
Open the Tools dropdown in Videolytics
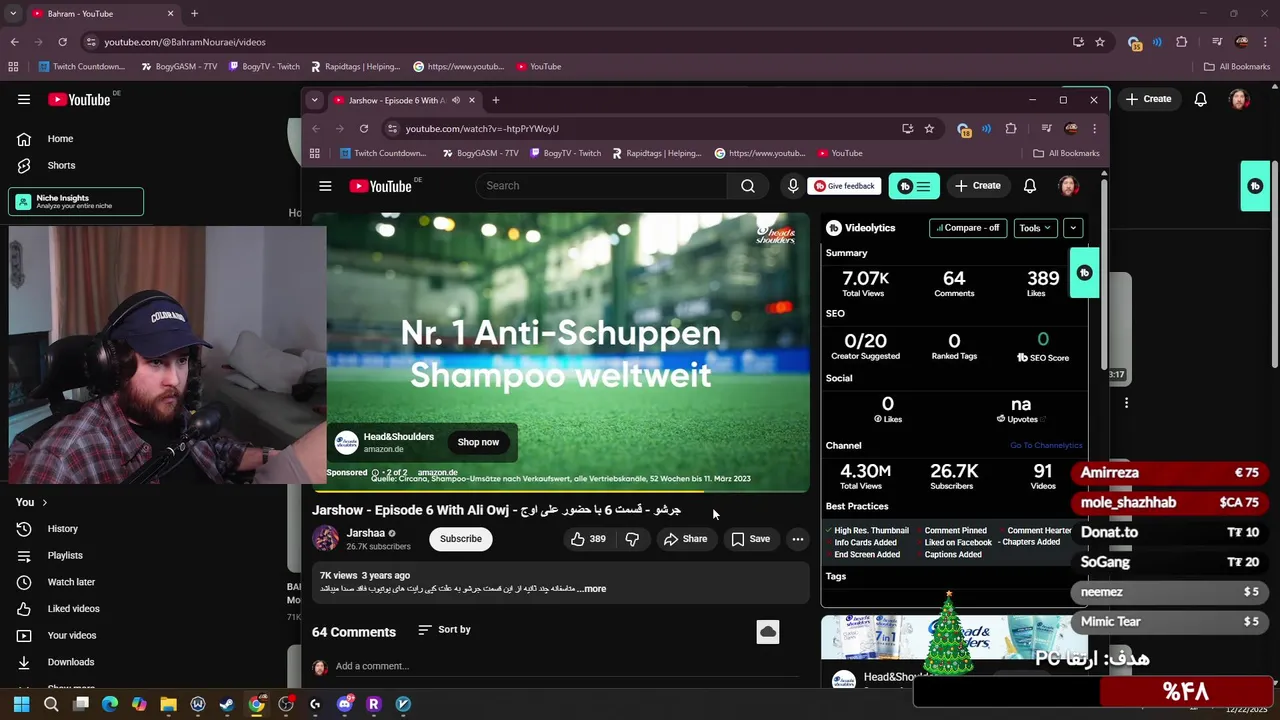[x=1035, y=228]
